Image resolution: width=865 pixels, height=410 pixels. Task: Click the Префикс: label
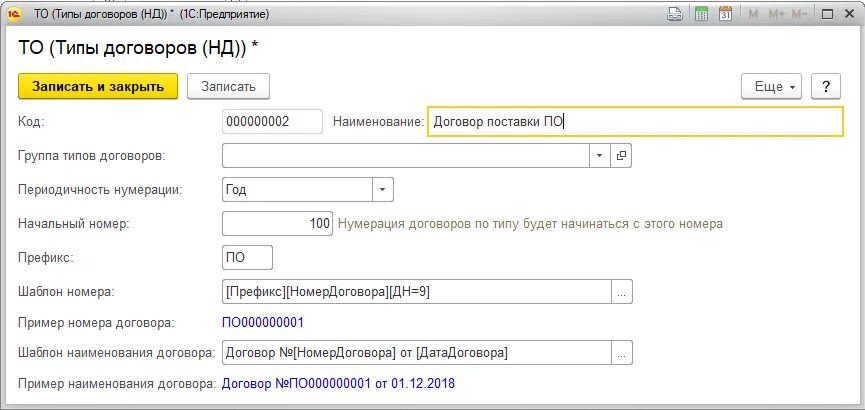click(46, 258)
